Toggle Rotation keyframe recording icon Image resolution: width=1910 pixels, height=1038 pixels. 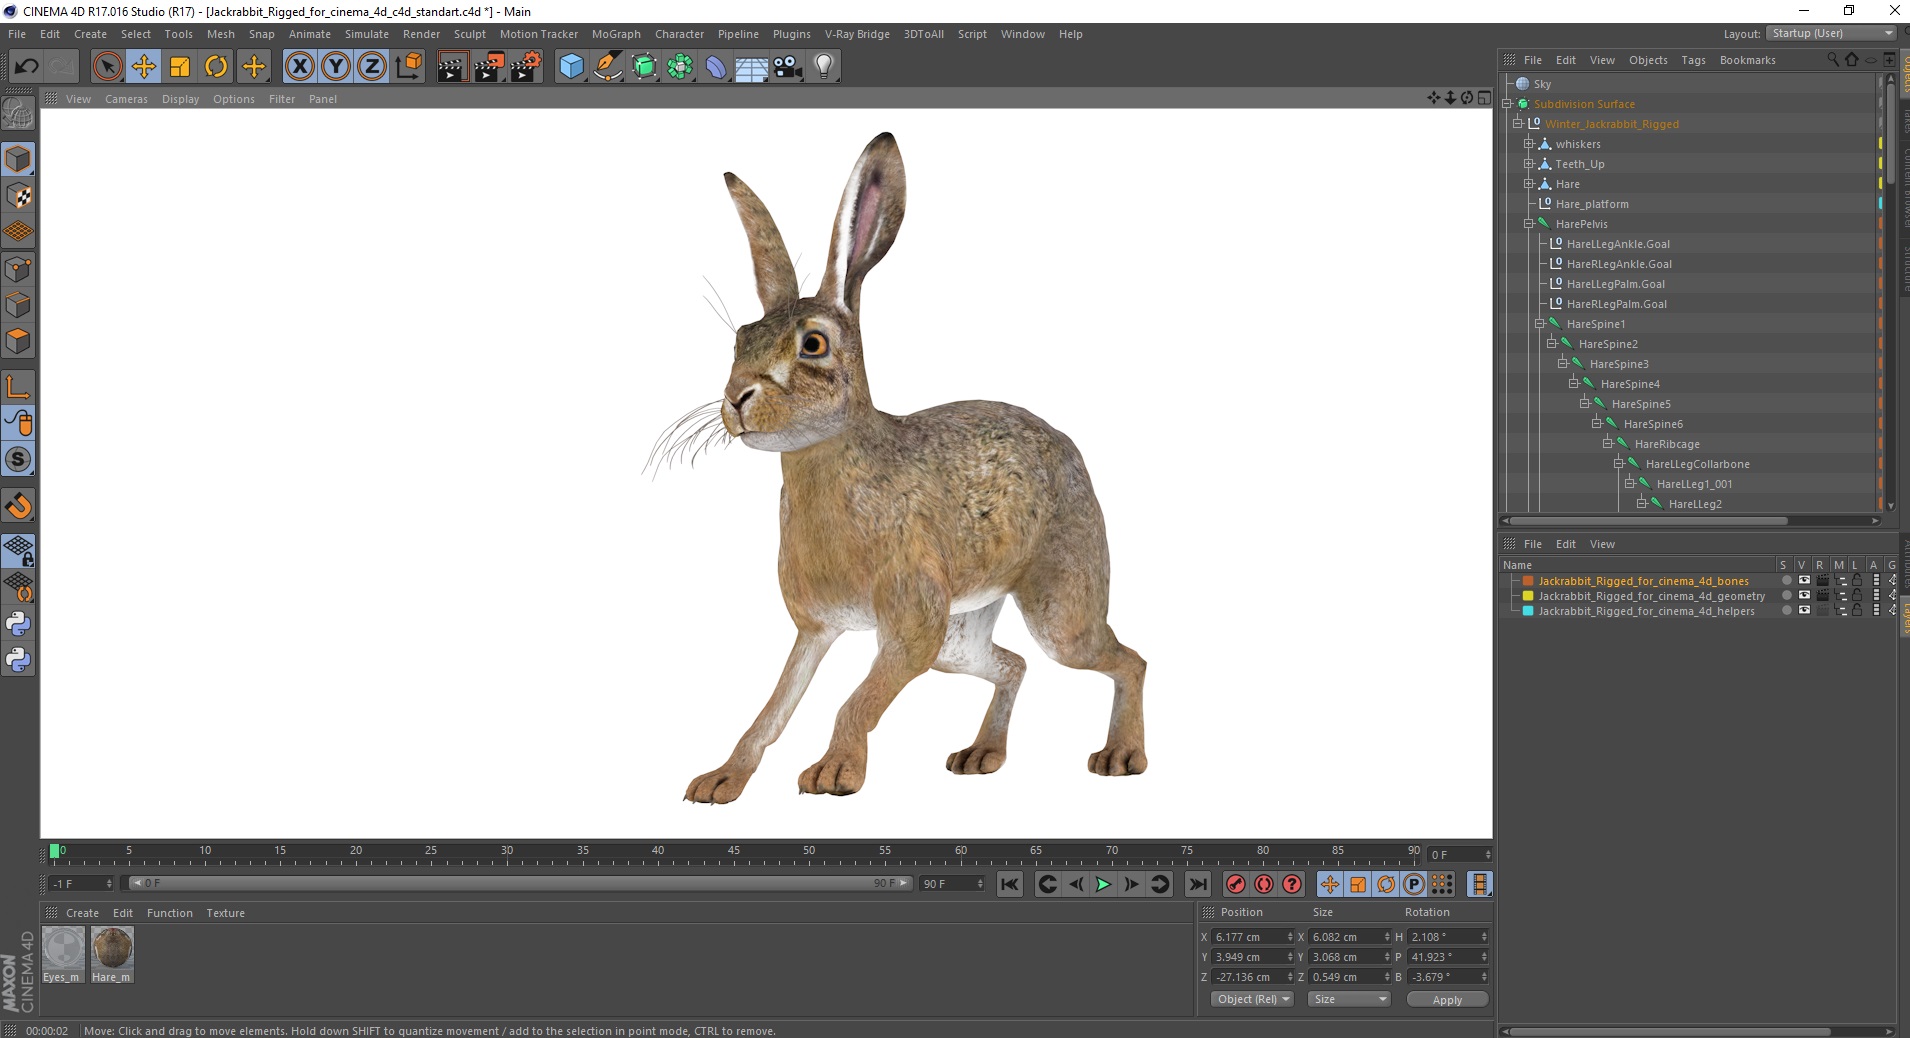pos(1386,884)
